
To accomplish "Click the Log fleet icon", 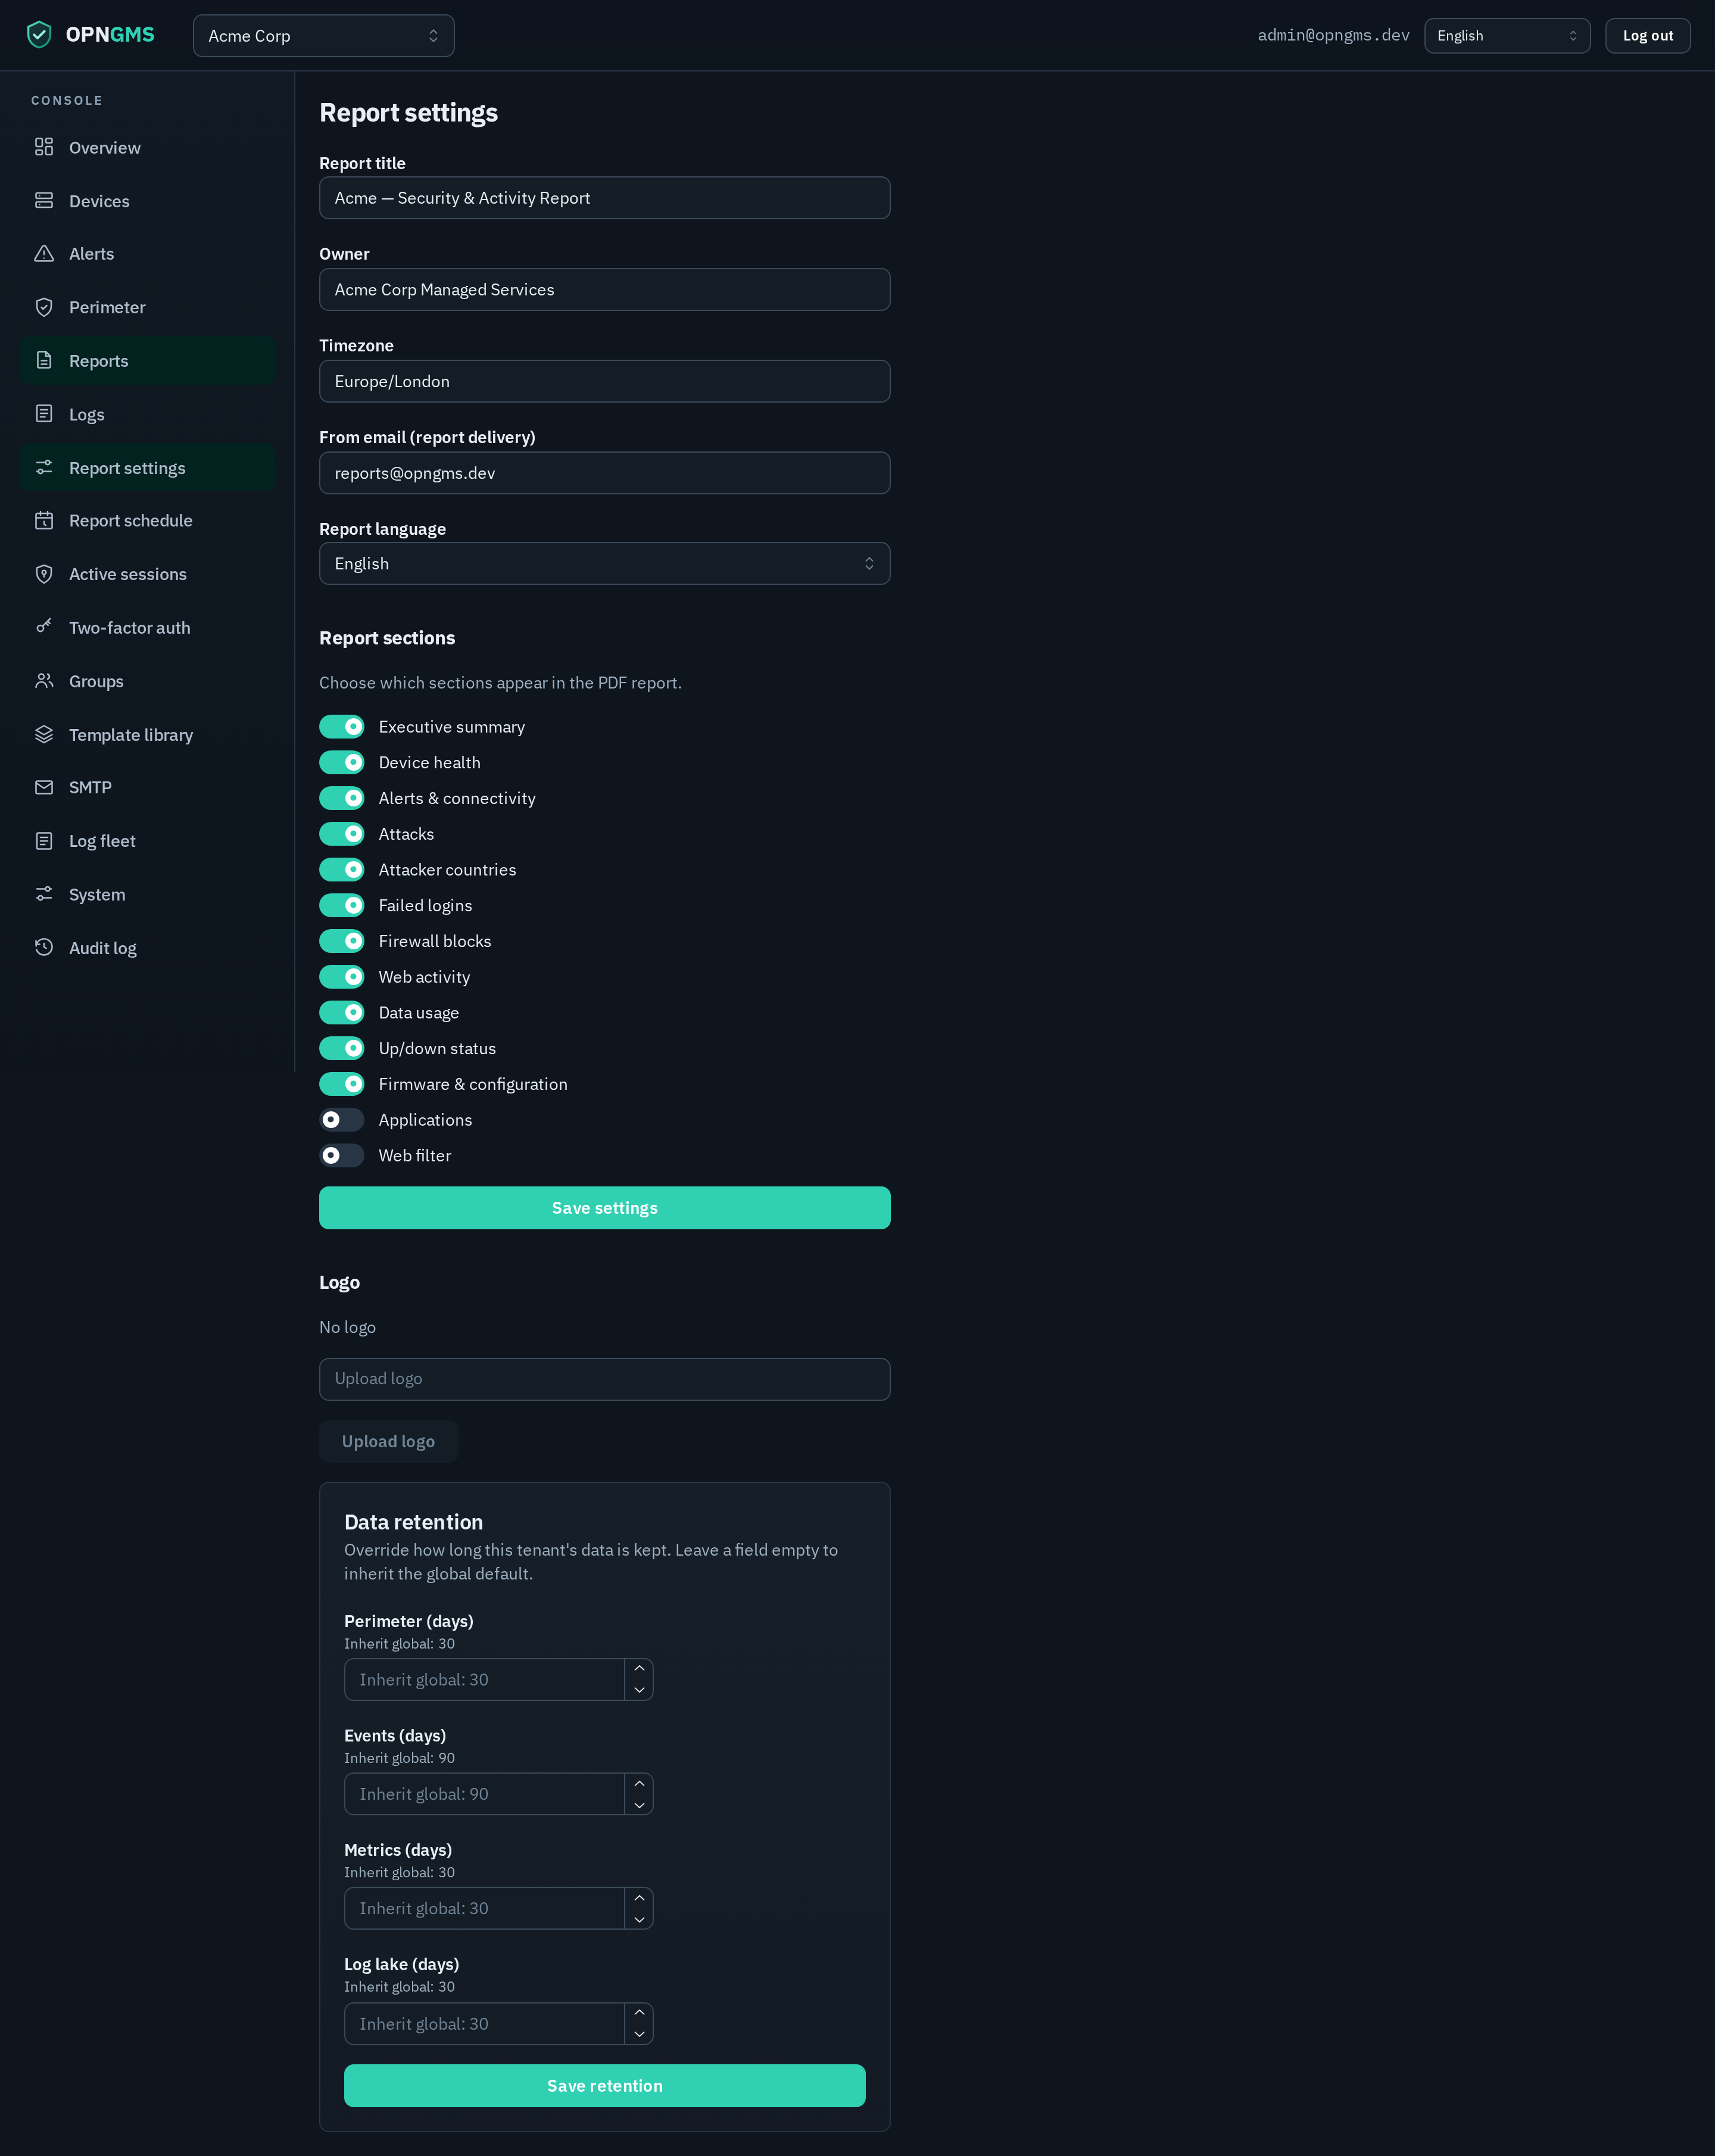I will (x=44, y=841).
